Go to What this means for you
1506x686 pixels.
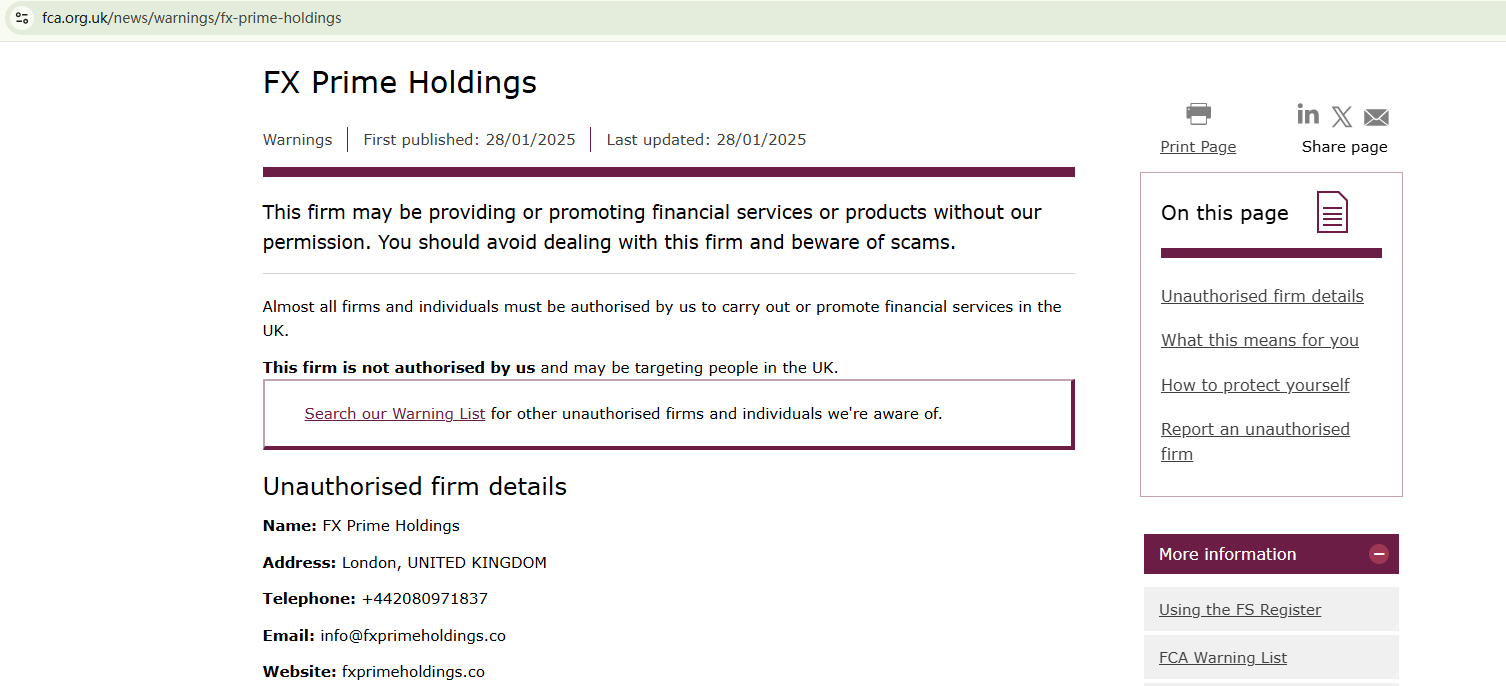tap(1260, 340)
